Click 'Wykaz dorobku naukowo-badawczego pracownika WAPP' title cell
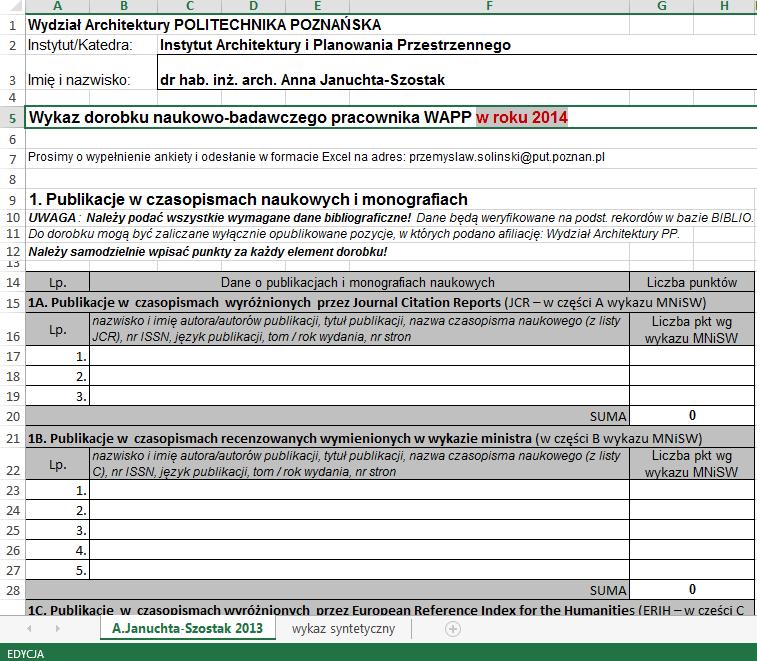757x661 pixels. 250,117
